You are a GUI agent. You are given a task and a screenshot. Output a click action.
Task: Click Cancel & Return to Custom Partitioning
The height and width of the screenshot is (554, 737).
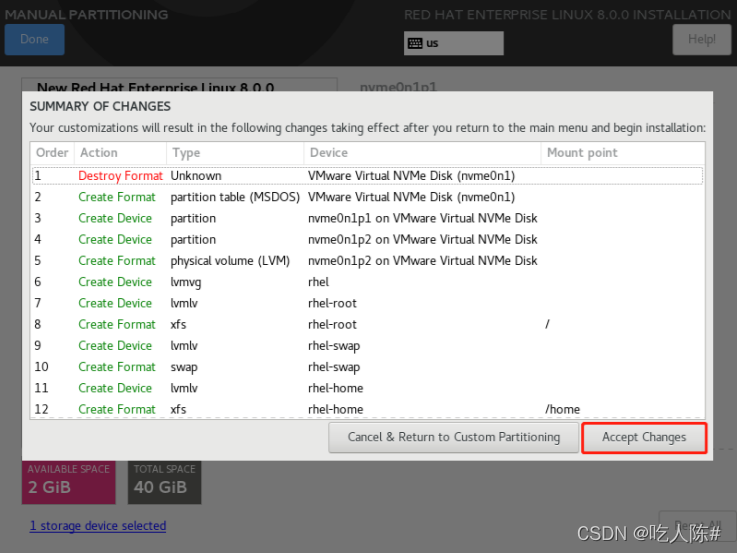click(x=454, y=437)
